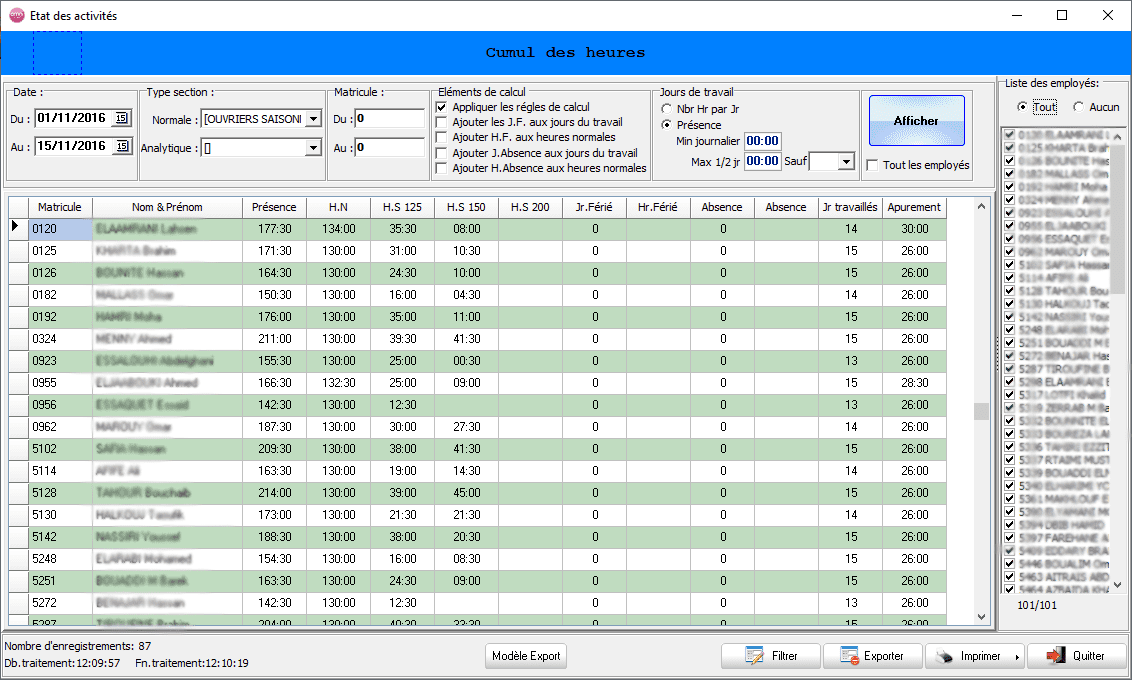1132x680 pixels.
Task: Uncheck employee 0324 in the employee list
Action: point(1010,200)
